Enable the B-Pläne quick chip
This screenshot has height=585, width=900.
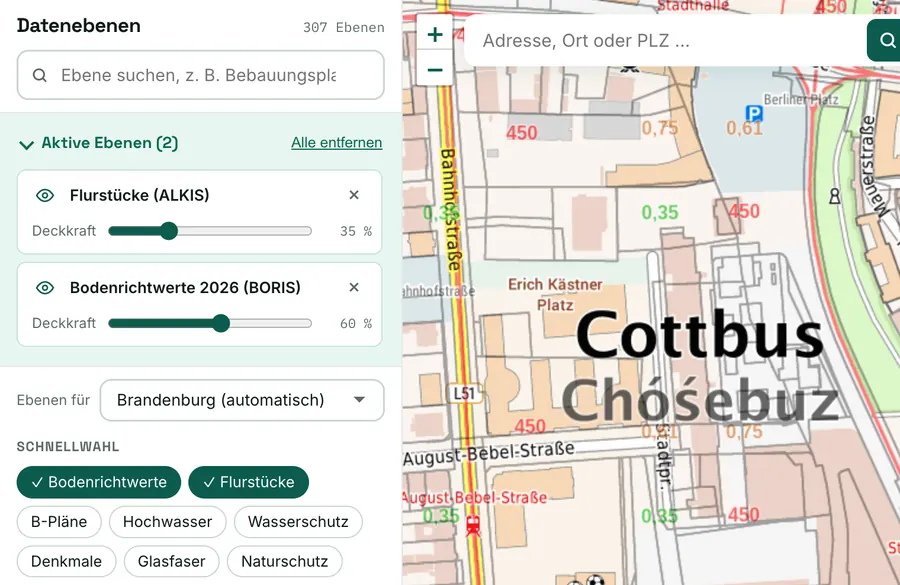59,522
